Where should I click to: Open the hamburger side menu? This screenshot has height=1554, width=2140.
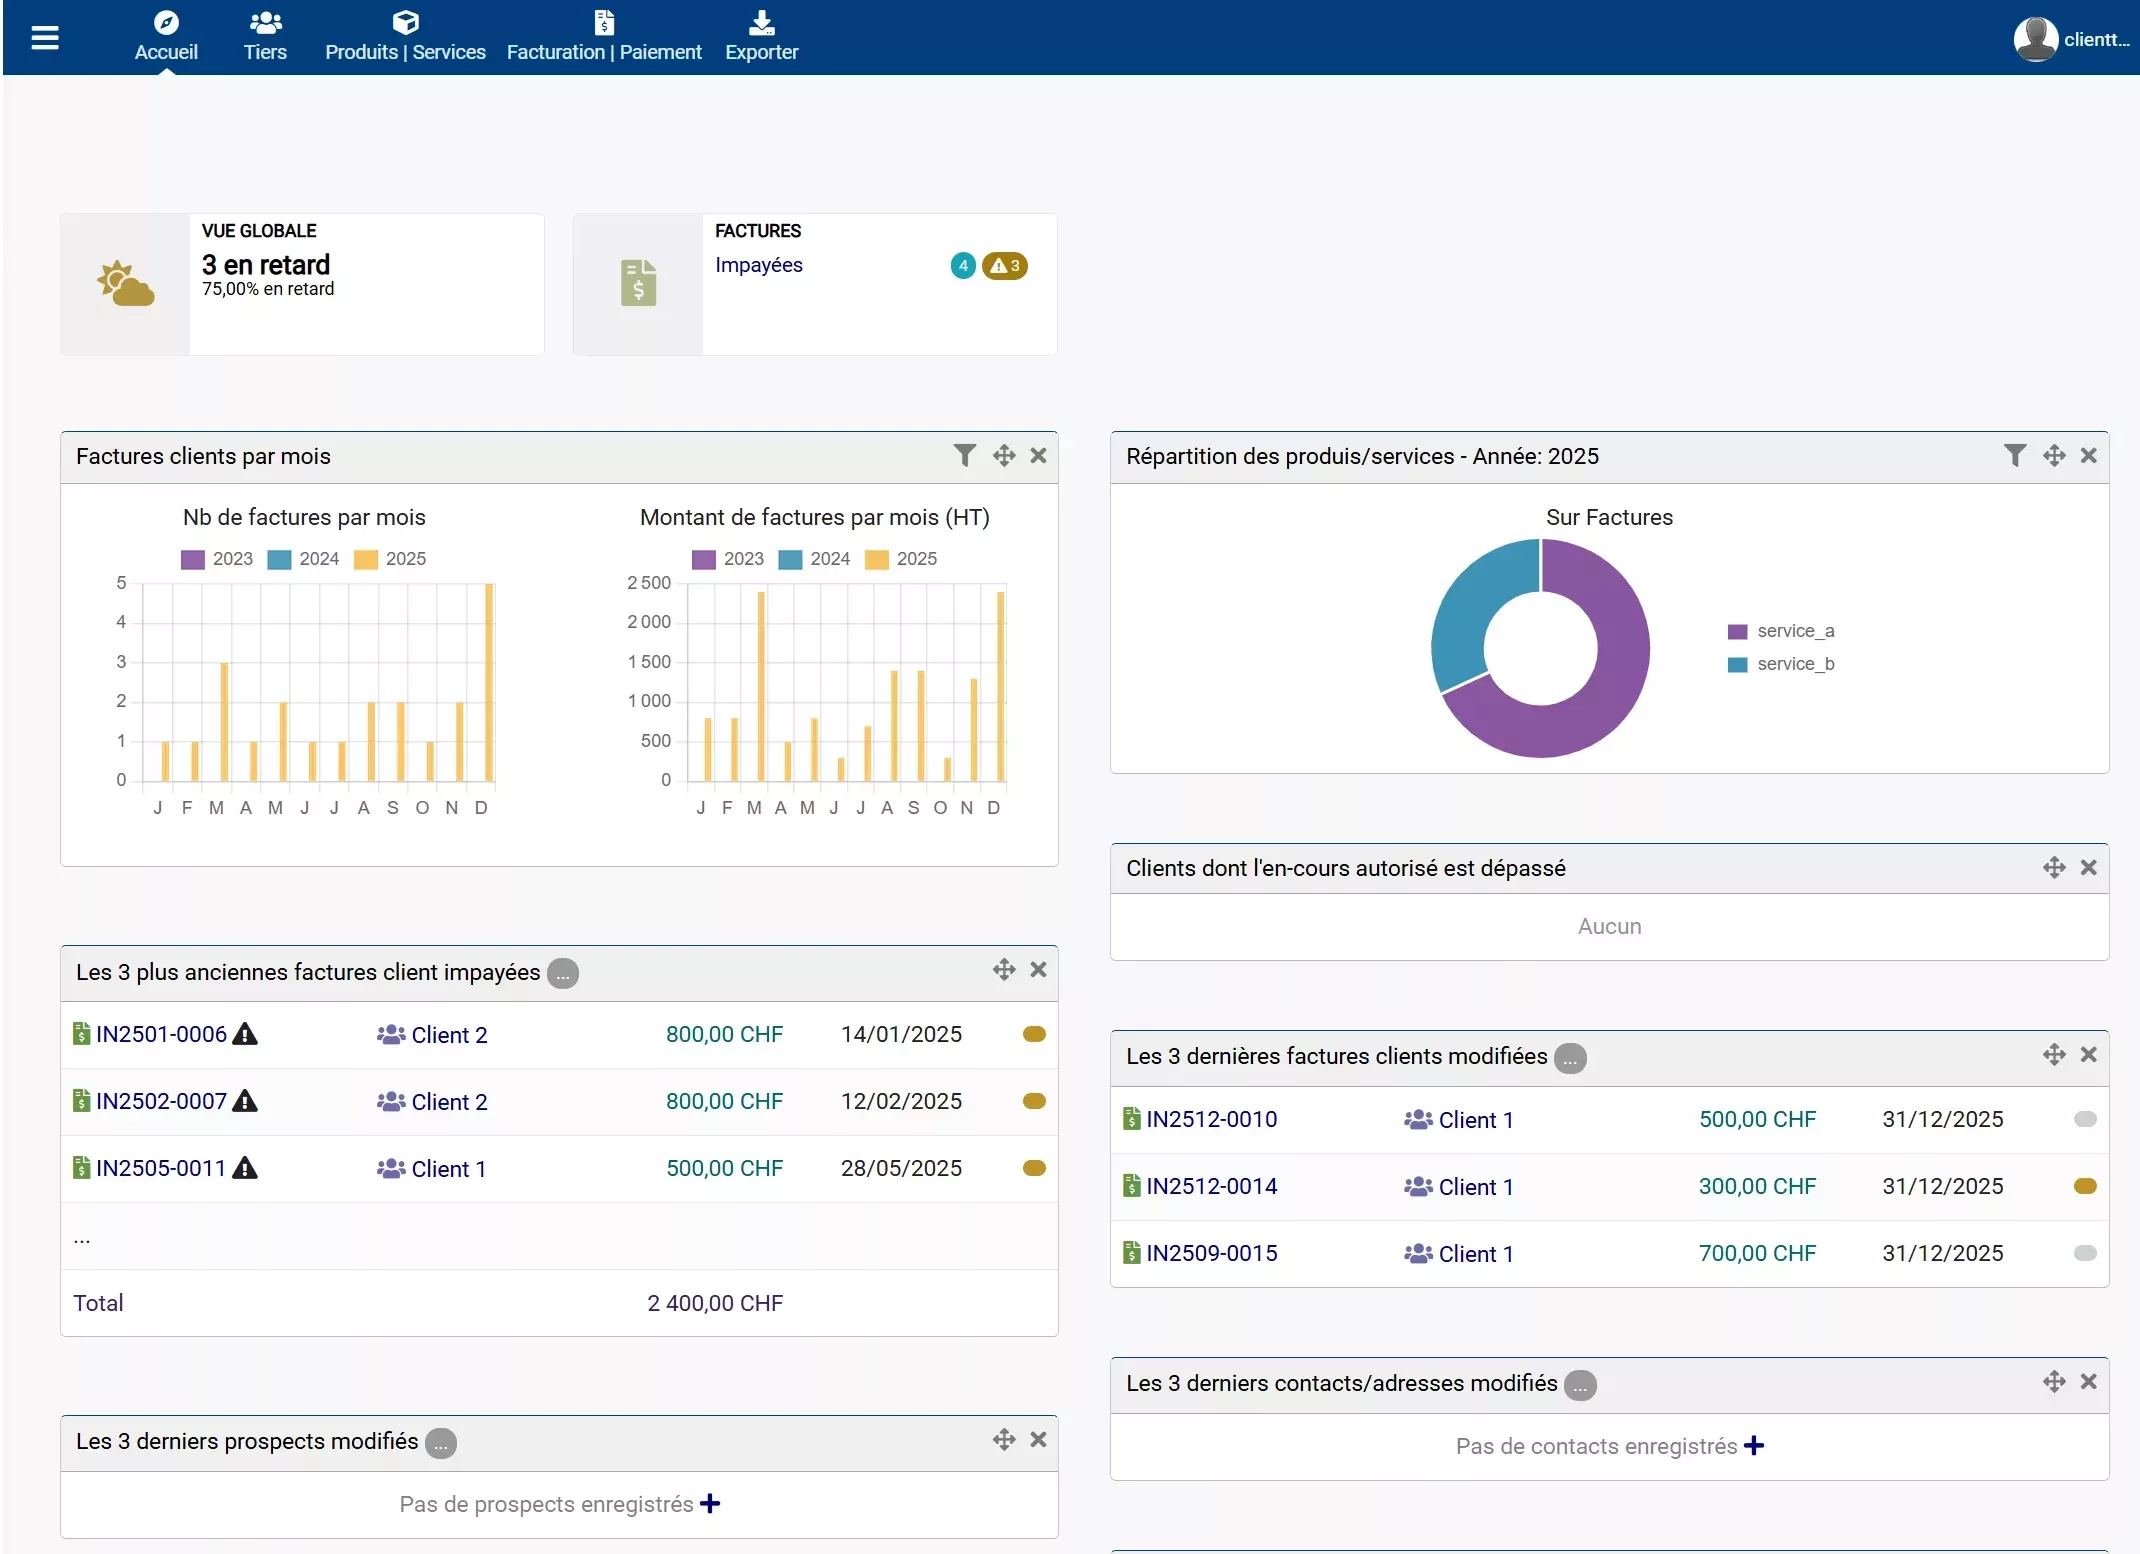[45, 38]
